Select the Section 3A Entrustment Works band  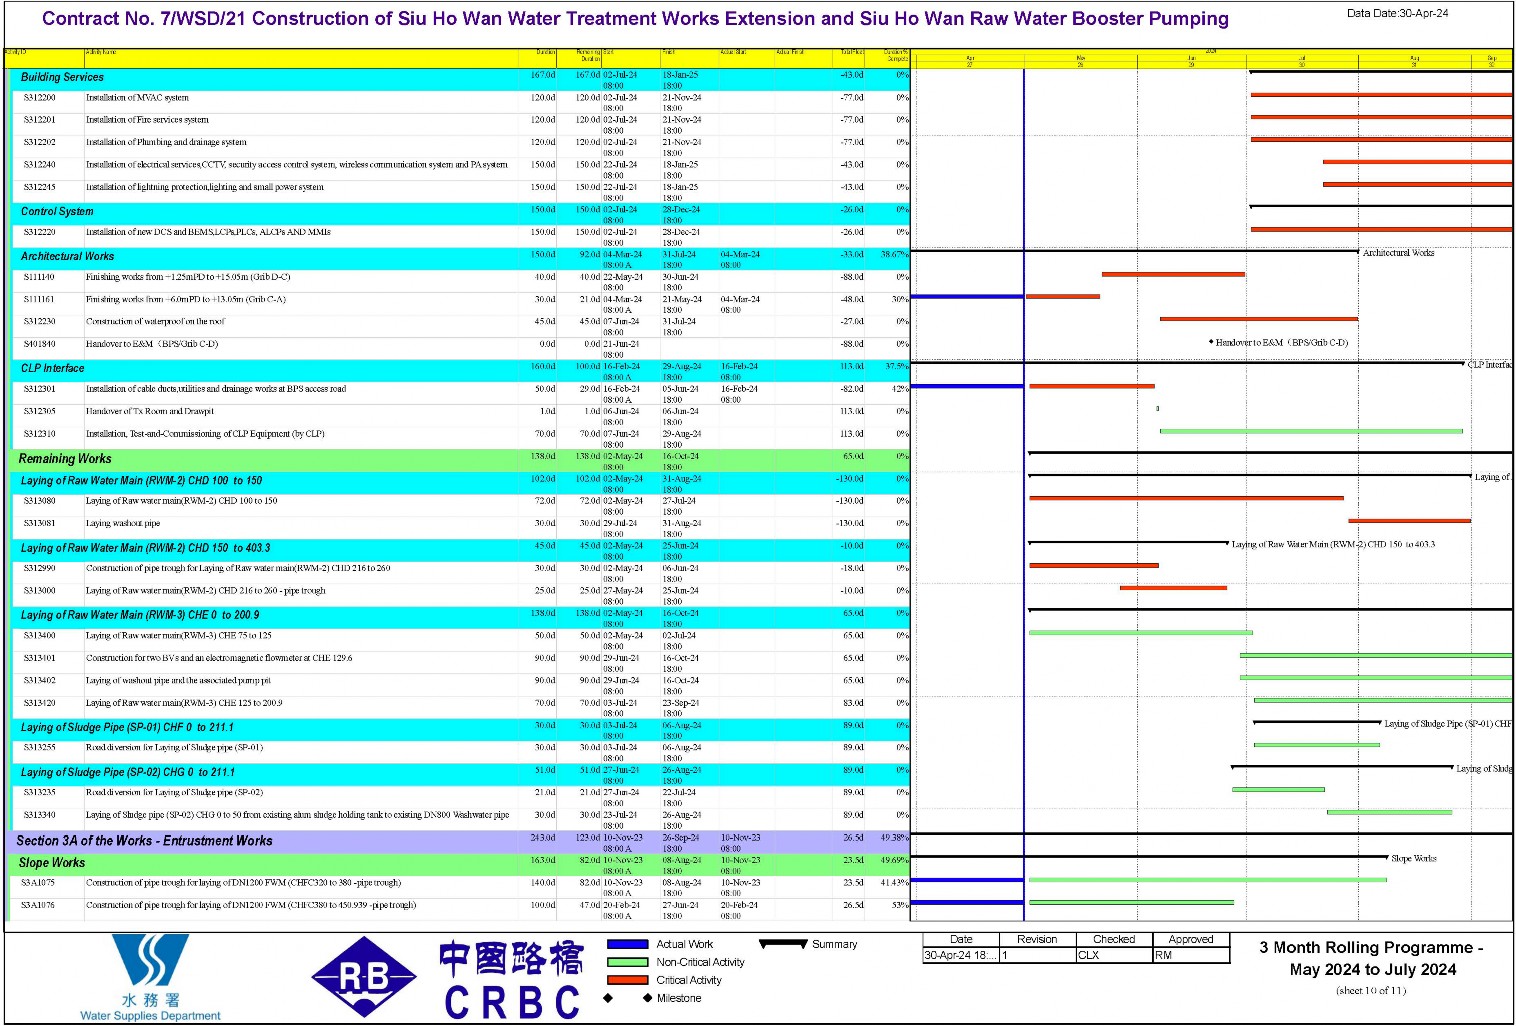click(457, 841)
